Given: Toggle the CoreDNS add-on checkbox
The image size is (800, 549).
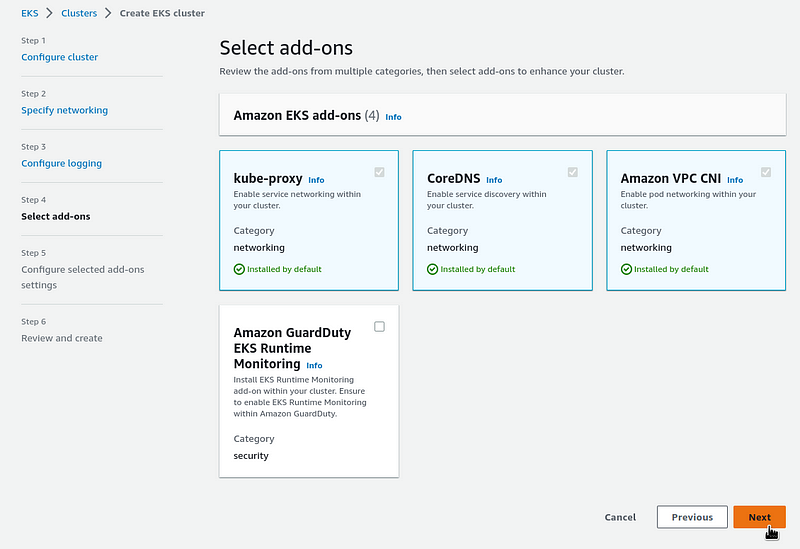Looking at the screenshot, I should point(572,172).
